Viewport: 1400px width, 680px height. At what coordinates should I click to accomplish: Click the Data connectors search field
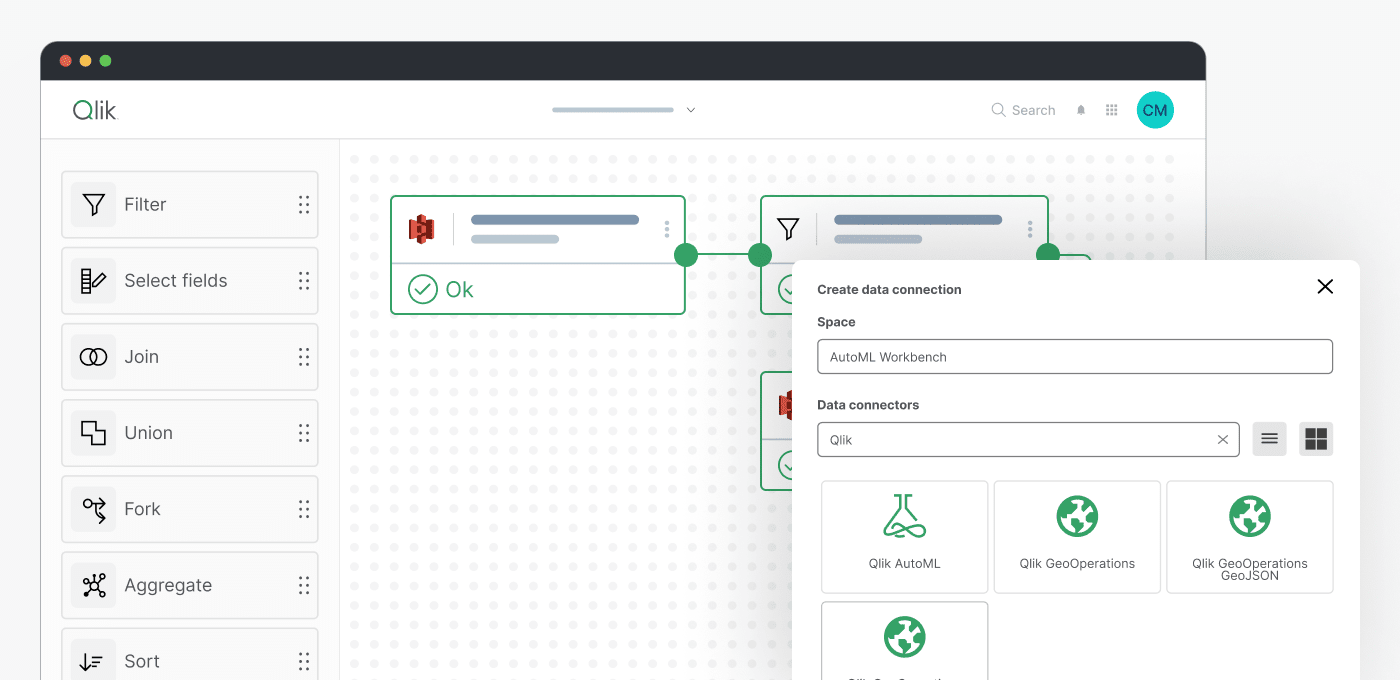pyautogui.click(x=1028, y=439)
